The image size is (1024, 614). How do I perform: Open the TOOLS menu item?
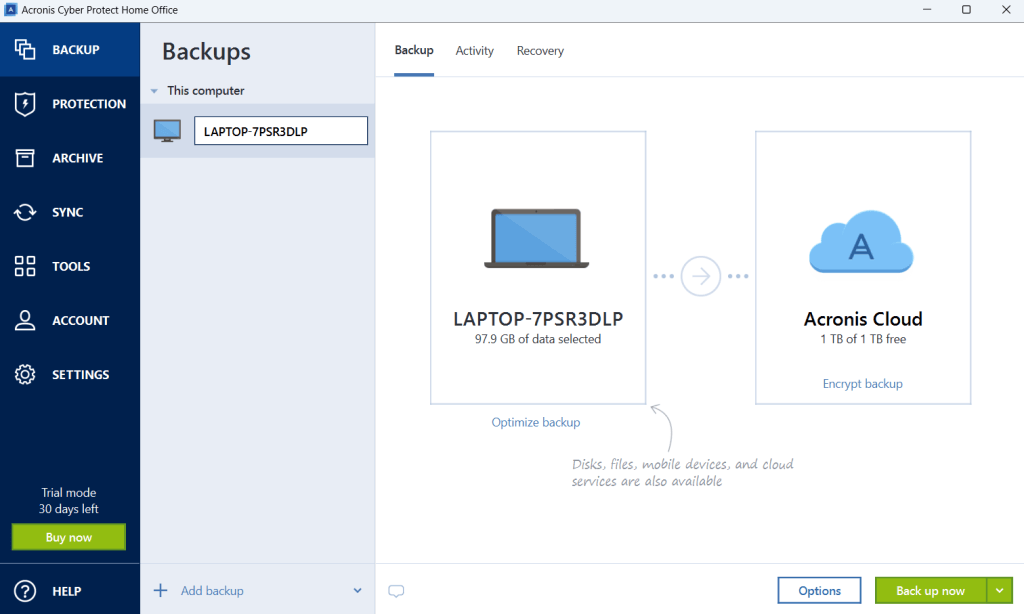click(70, 267)
